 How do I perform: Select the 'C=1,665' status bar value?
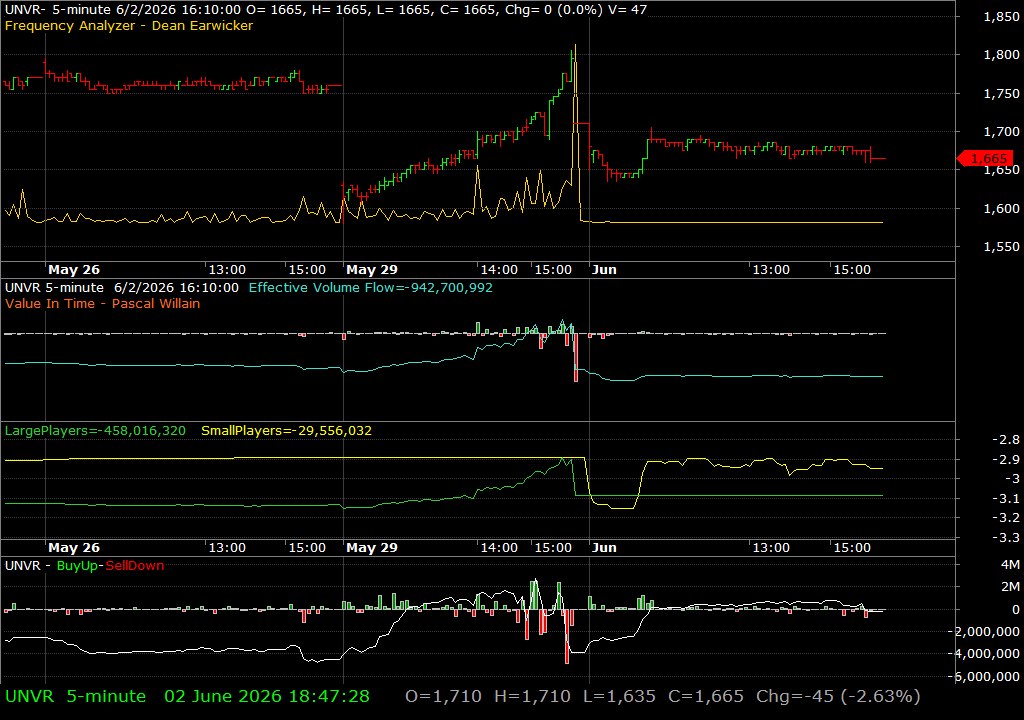tap(705, 696)
